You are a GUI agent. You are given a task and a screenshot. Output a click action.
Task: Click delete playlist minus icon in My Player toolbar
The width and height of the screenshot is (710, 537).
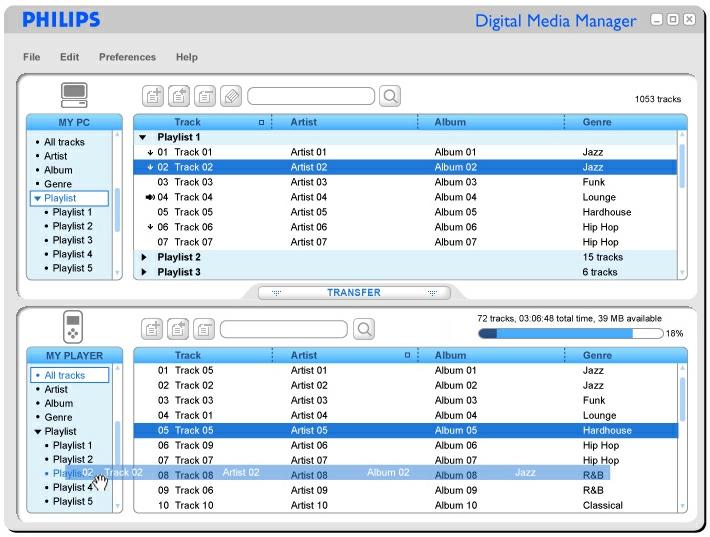pyautogui.click(x=204, y=329)
